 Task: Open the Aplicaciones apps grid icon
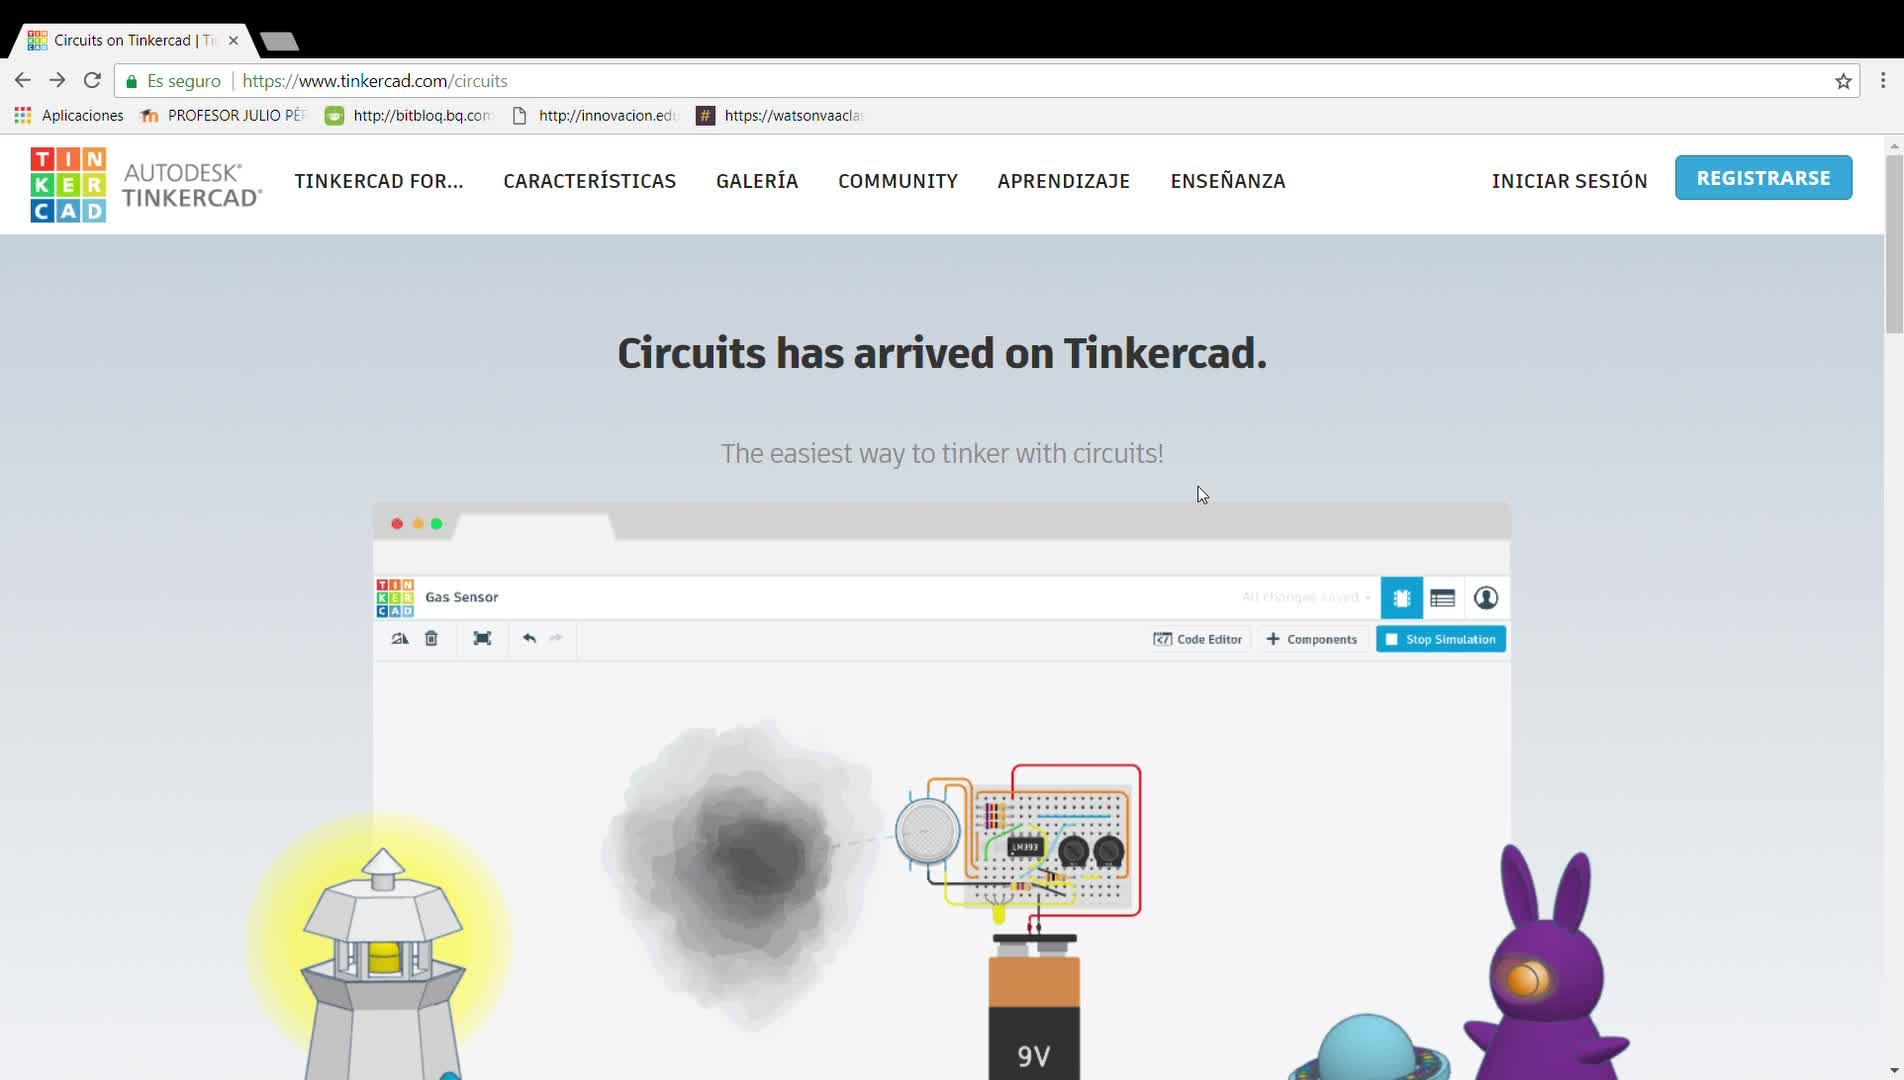22,115
